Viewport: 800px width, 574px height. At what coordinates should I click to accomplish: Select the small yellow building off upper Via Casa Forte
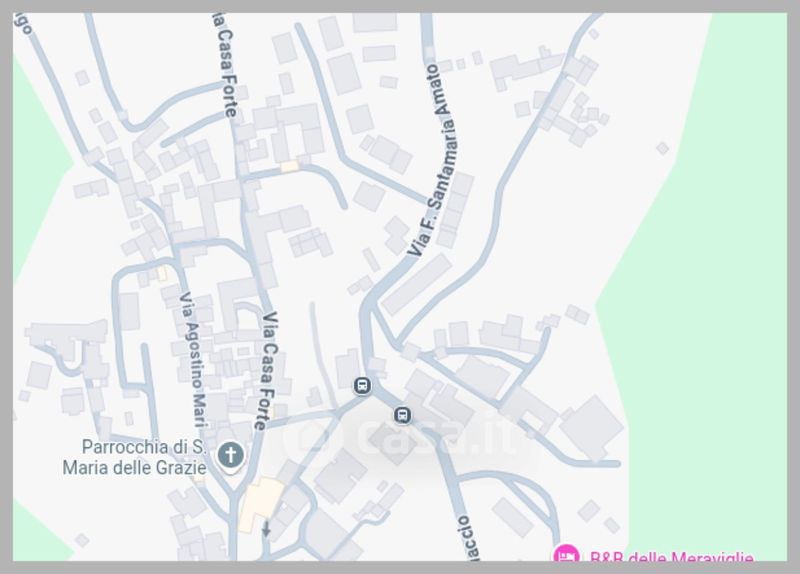(289, 166)
